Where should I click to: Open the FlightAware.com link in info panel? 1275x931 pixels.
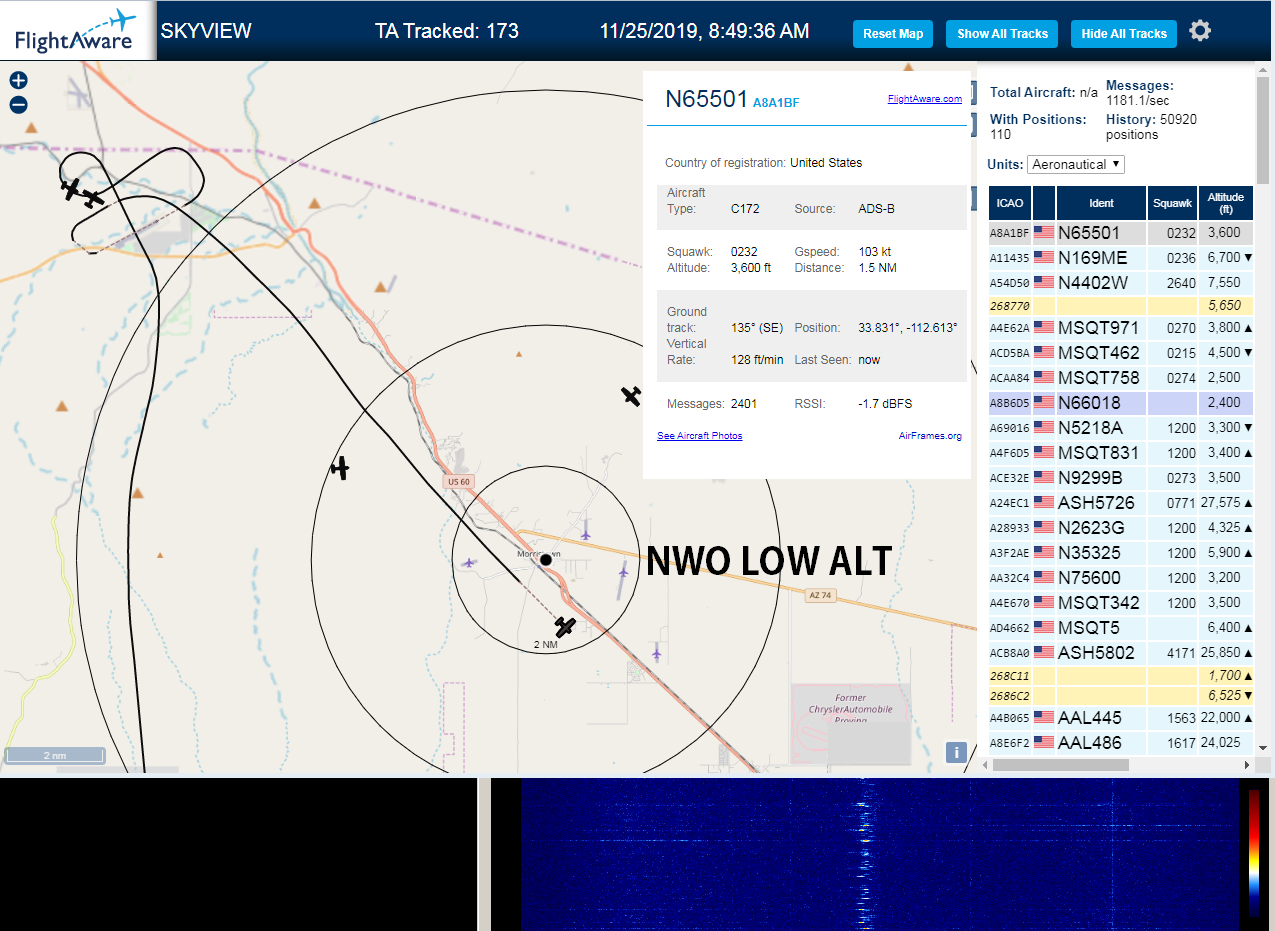[x=924, y=99]
